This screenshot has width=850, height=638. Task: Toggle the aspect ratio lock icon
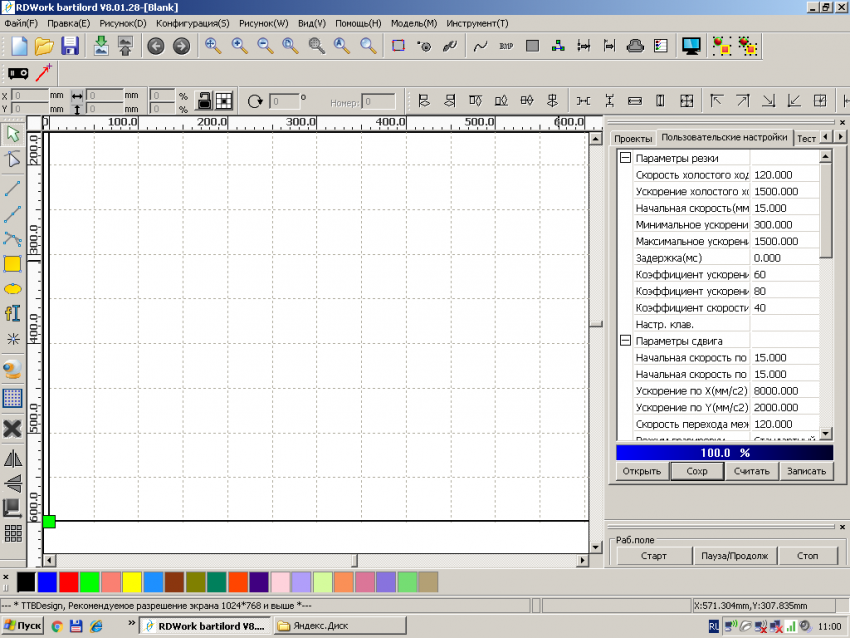(203, 100)
